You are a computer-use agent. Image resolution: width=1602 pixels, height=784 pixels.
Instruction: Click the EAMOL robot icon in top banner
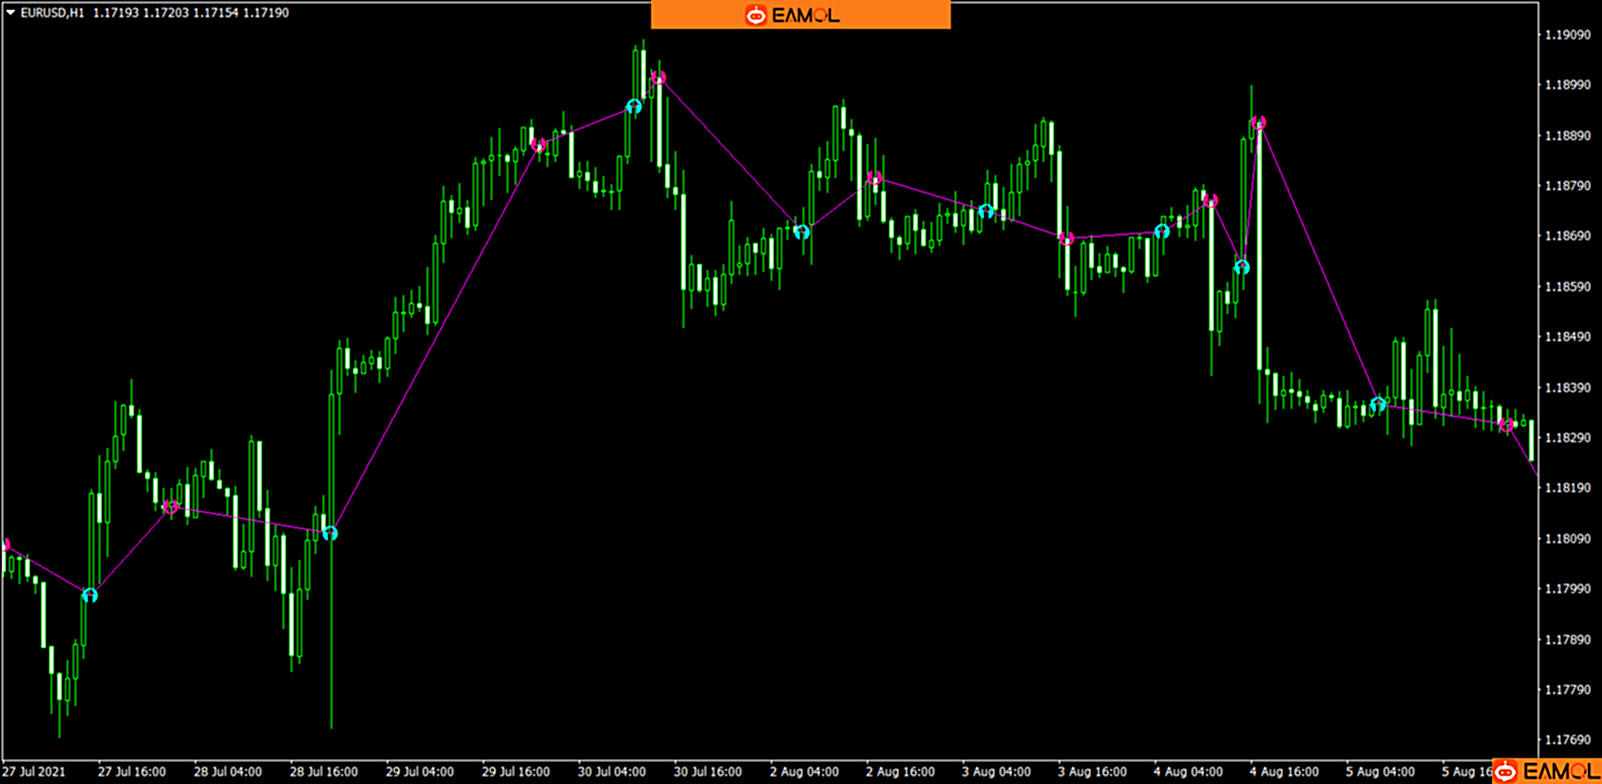pyautogui.click(x=756, y=15)
